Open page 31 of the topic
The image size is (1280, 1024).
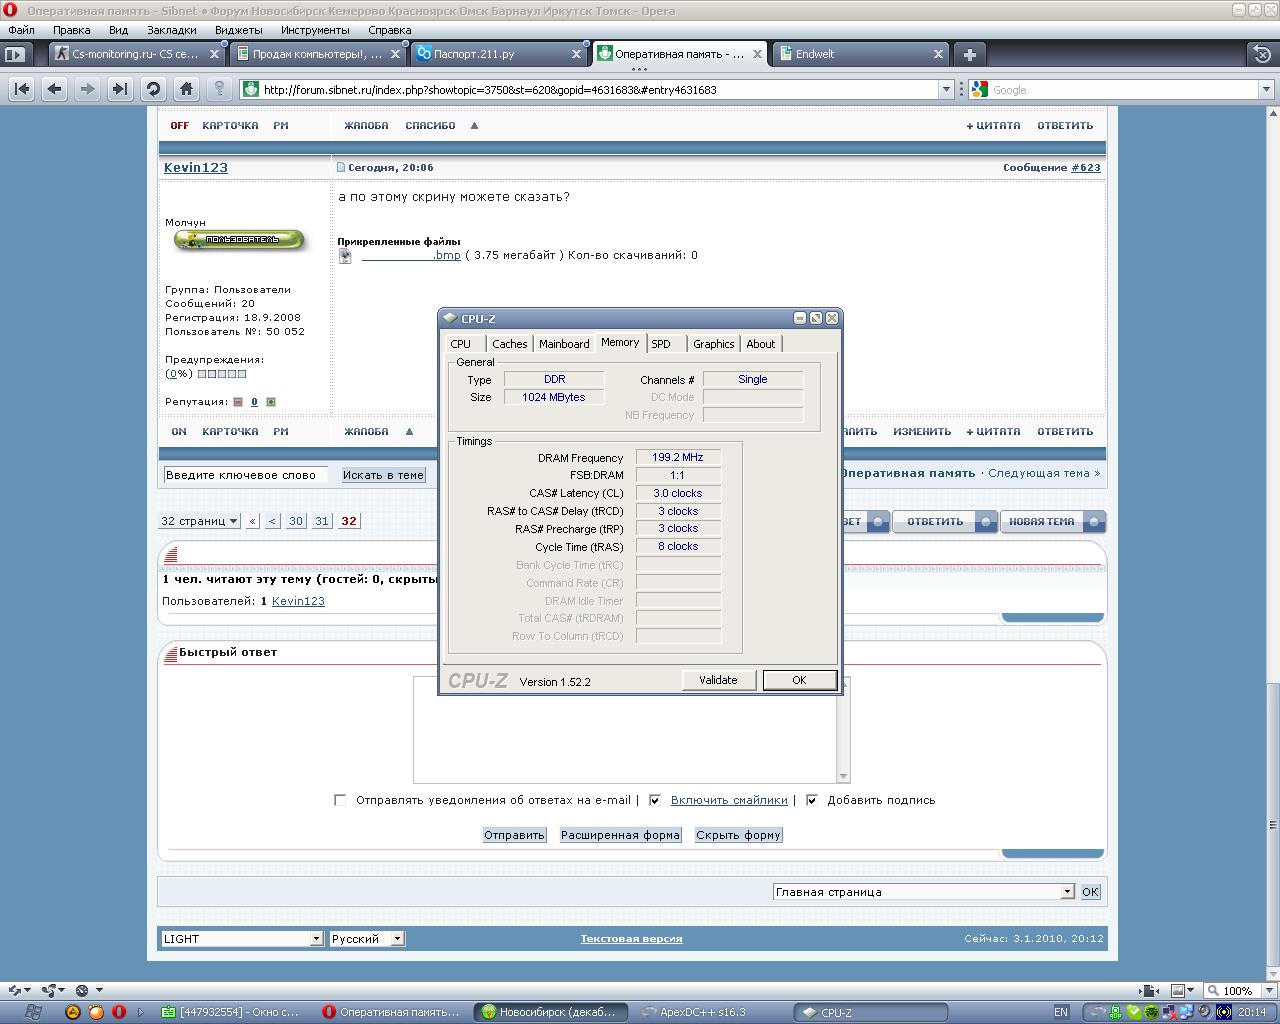pos(322,521)
